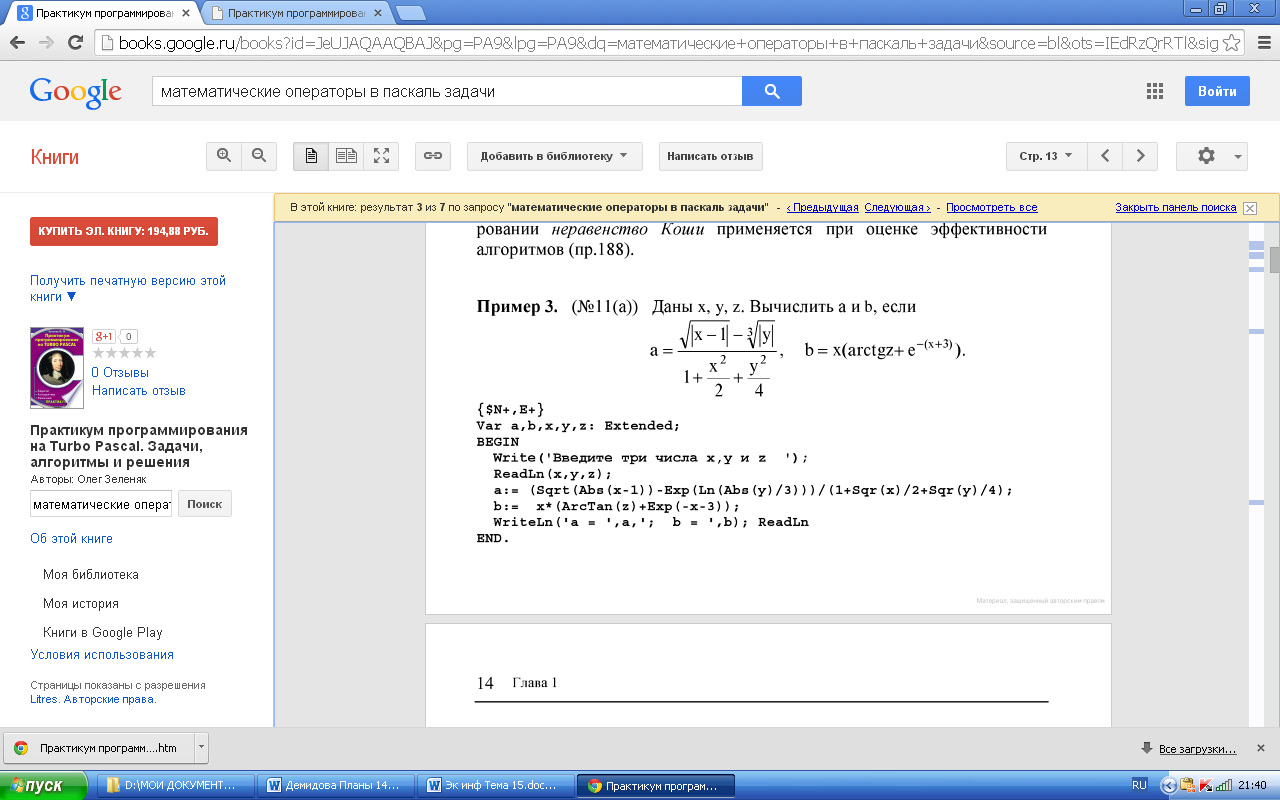Image resolution: width=1280 pixels, height=800 pixels.
Task: Click the blue Google search magnifier button
Action: point(772,91)
